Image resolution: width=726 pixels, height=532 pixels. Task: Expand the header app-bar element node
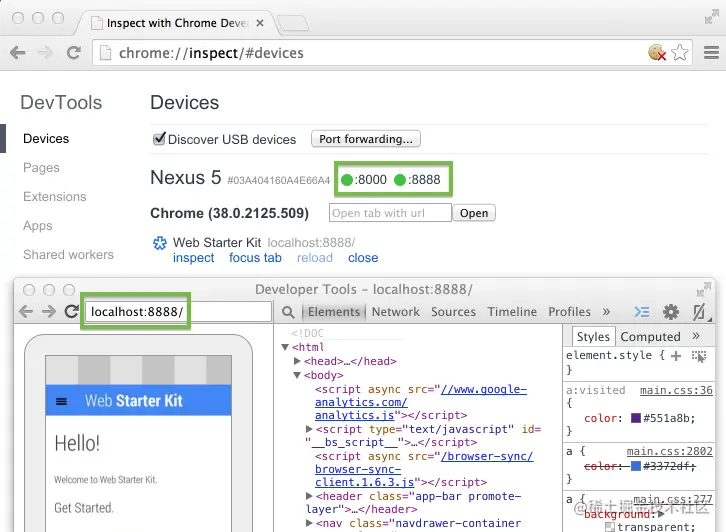point(309,496)
